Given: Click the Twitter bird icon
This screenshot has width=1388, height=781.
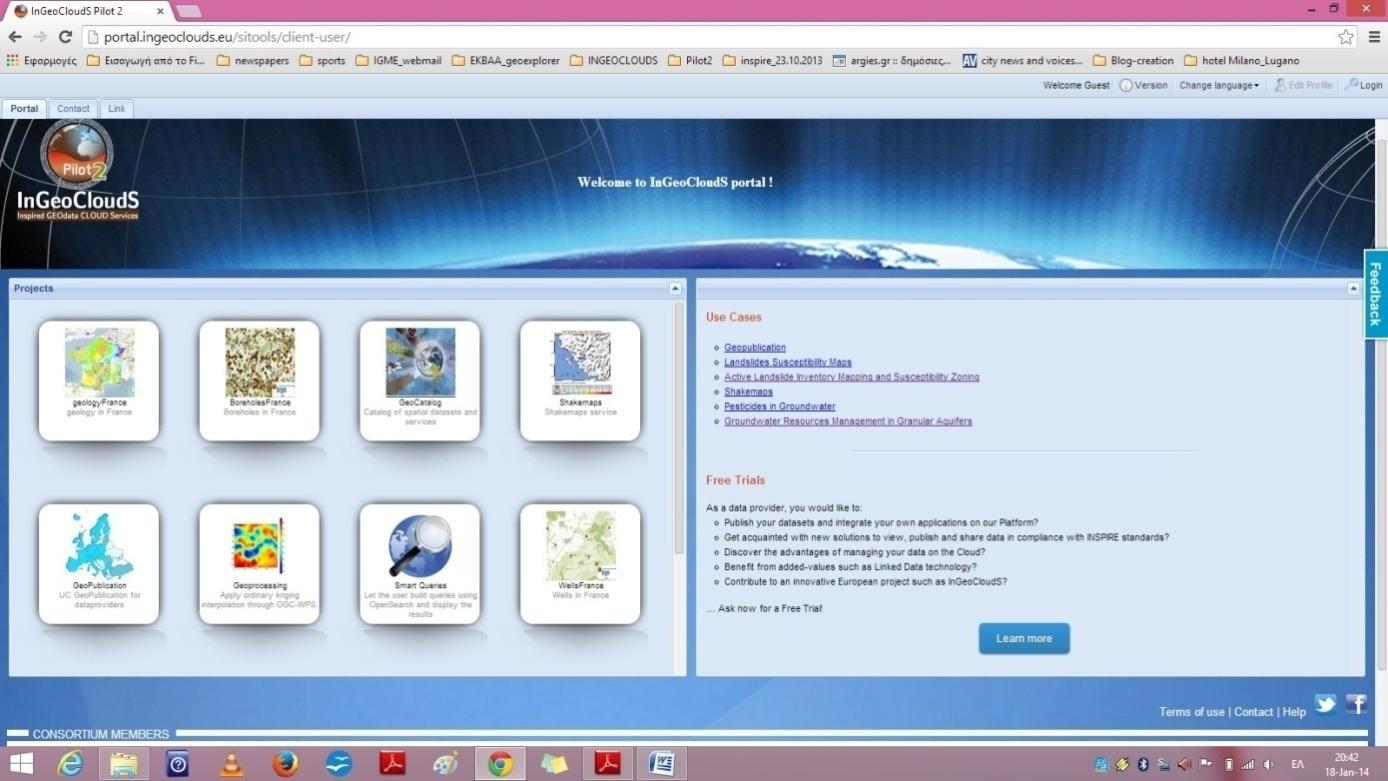Looking at the screenshot, I should tap(1325, 705).
